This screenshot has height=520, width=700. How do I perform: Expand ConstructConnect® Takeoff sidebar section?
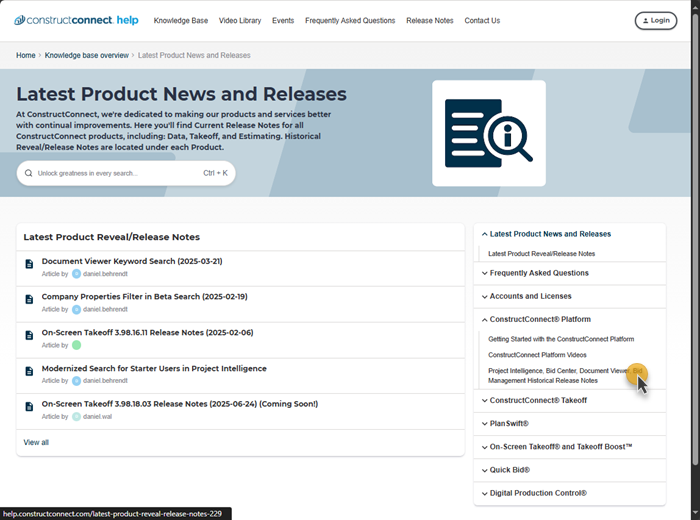[x=484, y=400]
